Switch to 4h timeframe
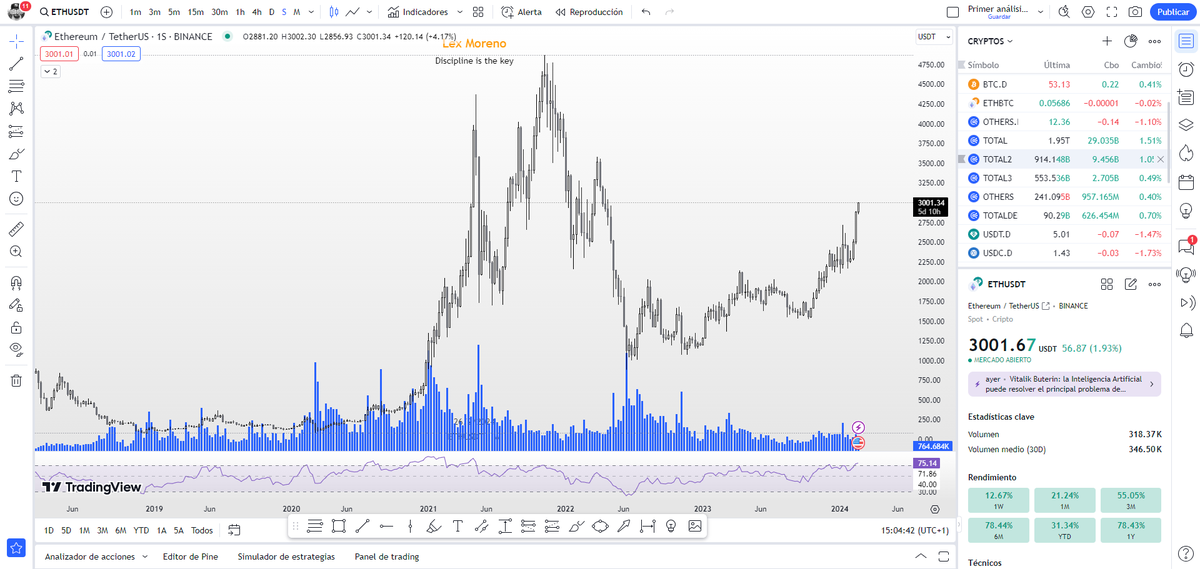Viewport: 1200px width, 569px height. (257, 12)
